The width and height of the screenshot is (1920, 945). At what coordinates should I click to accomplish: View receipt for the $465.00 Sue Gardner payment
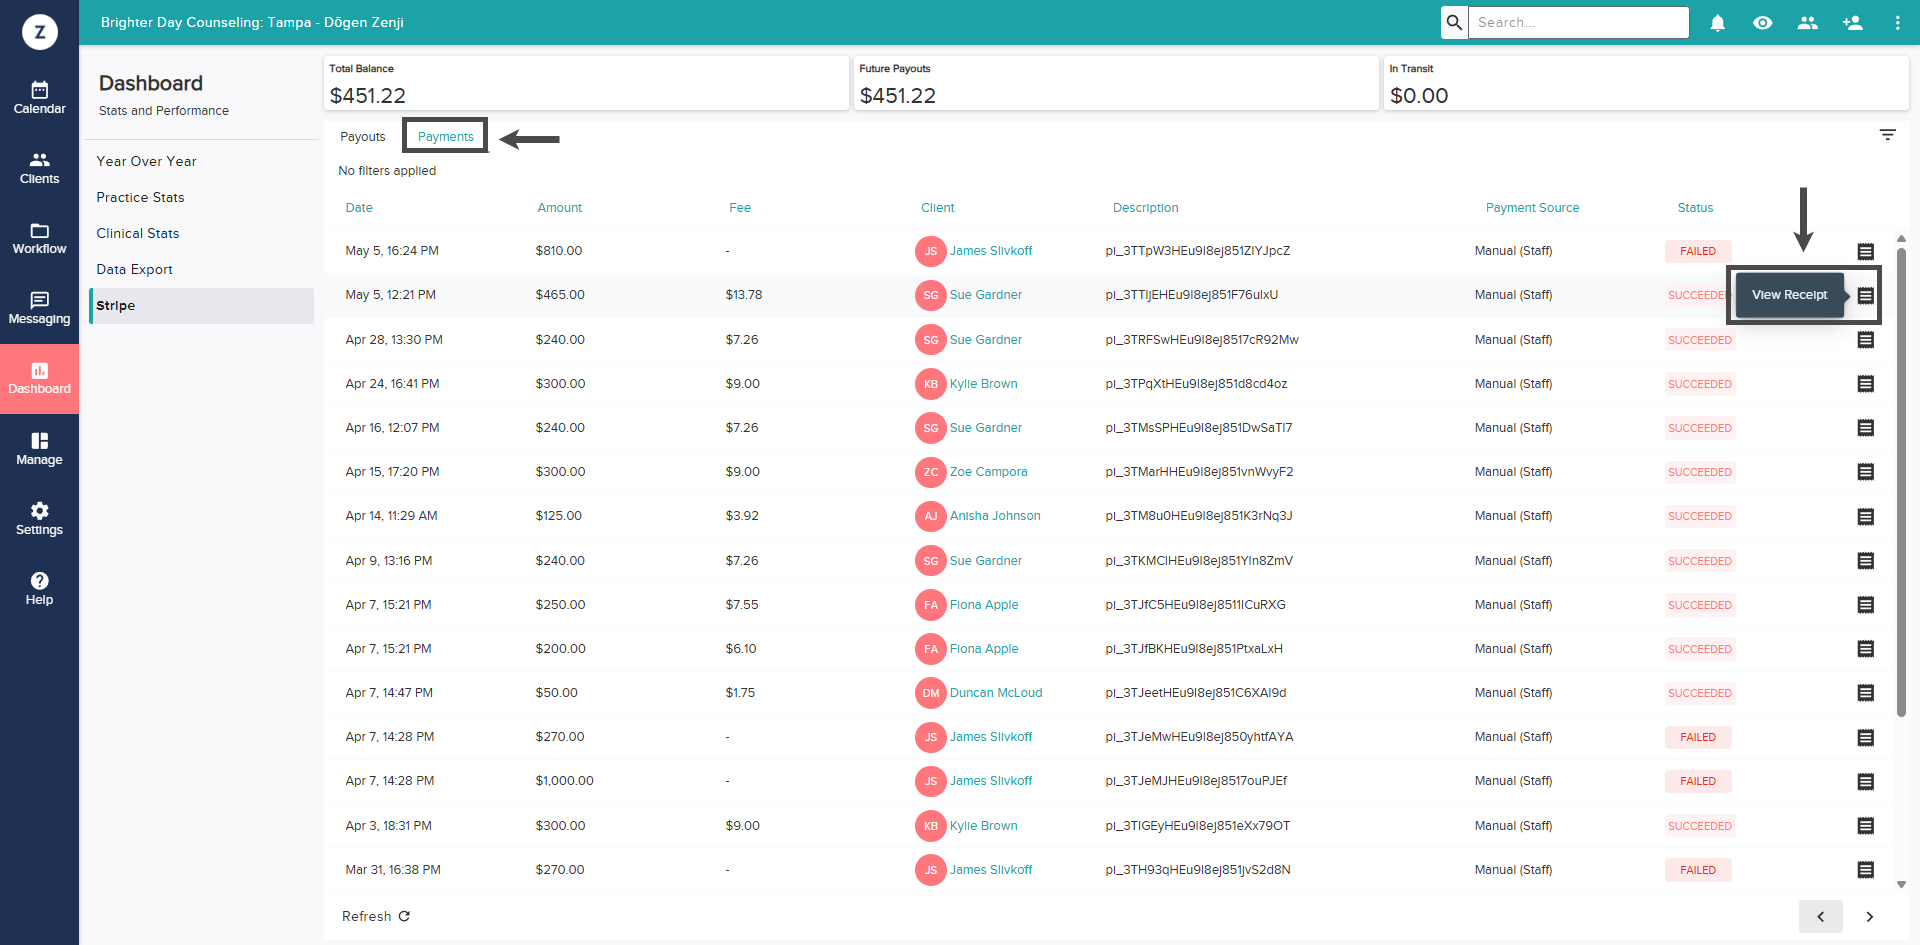pyautogui.click(x=1866, y=295)
